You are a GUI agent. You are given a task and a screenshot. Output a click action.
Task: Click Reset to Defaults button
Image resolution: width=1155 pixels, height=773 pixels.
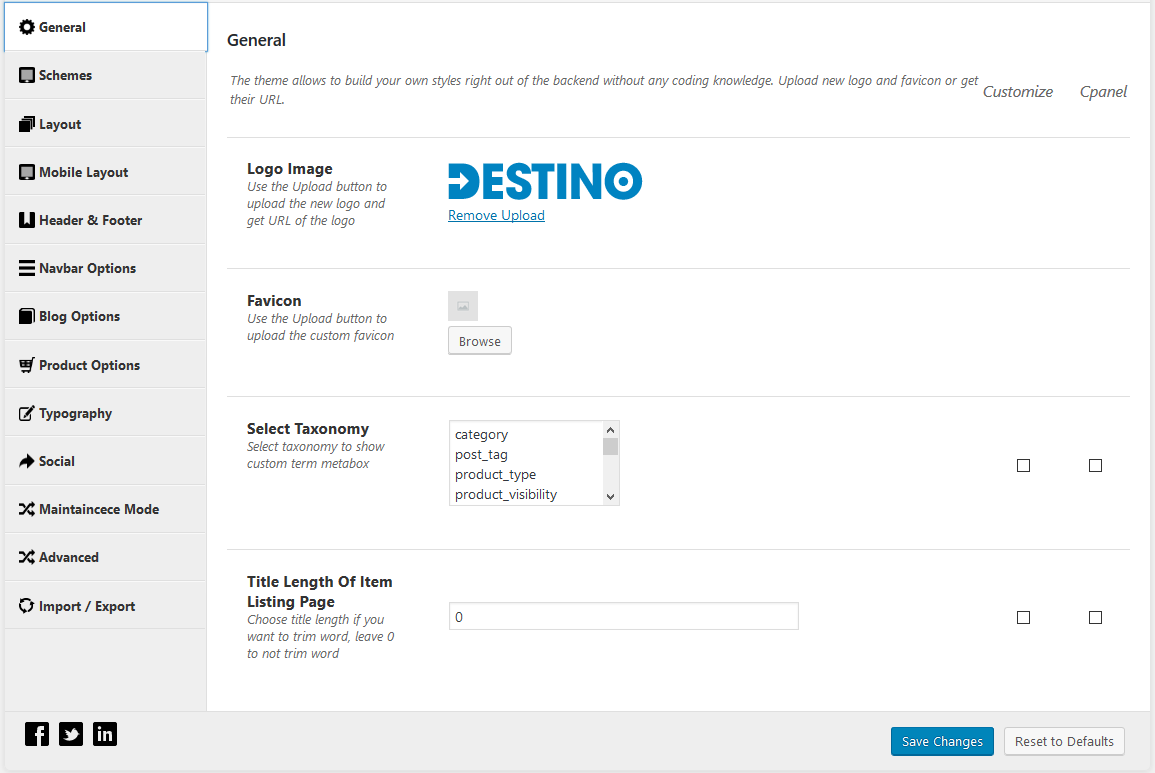click(1064, 741)
